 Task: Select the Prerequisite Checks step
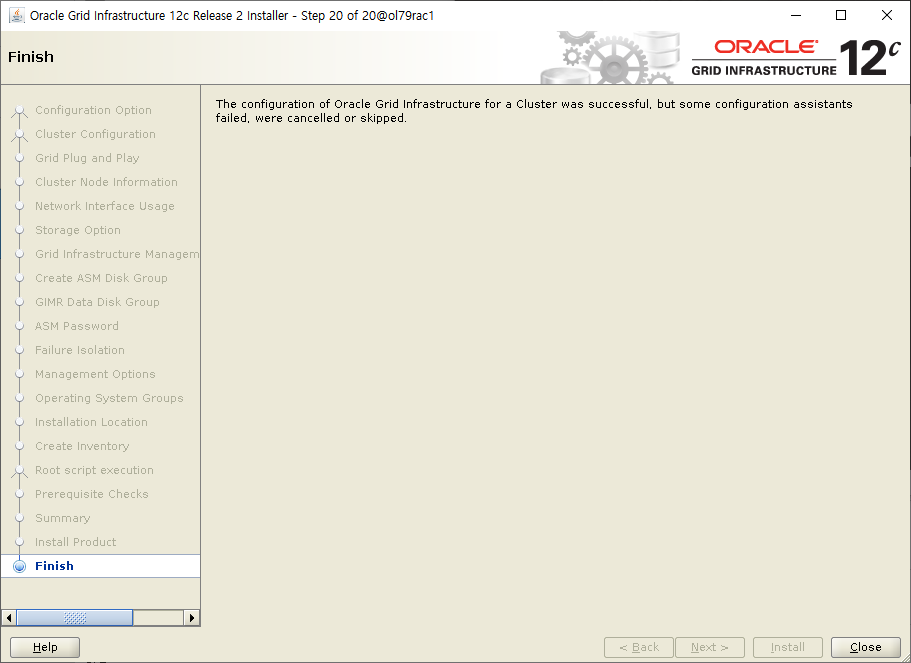pos(92,494)
